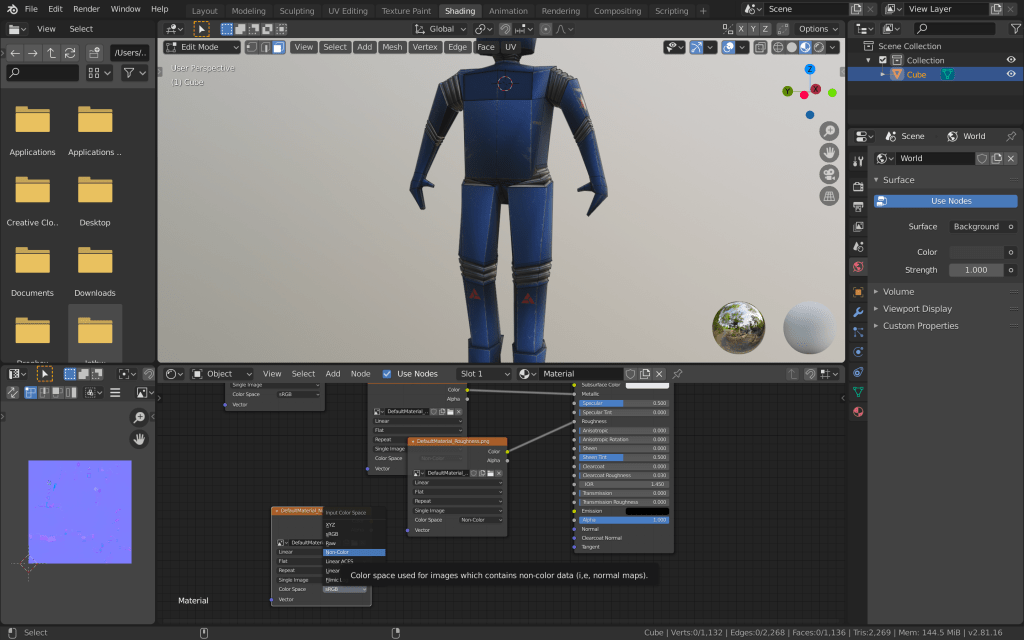Switch perspective/orthographic with the grid icon
Image resolution: width=1024 pixels, height=640 pixels.
(x=829, y=196)
